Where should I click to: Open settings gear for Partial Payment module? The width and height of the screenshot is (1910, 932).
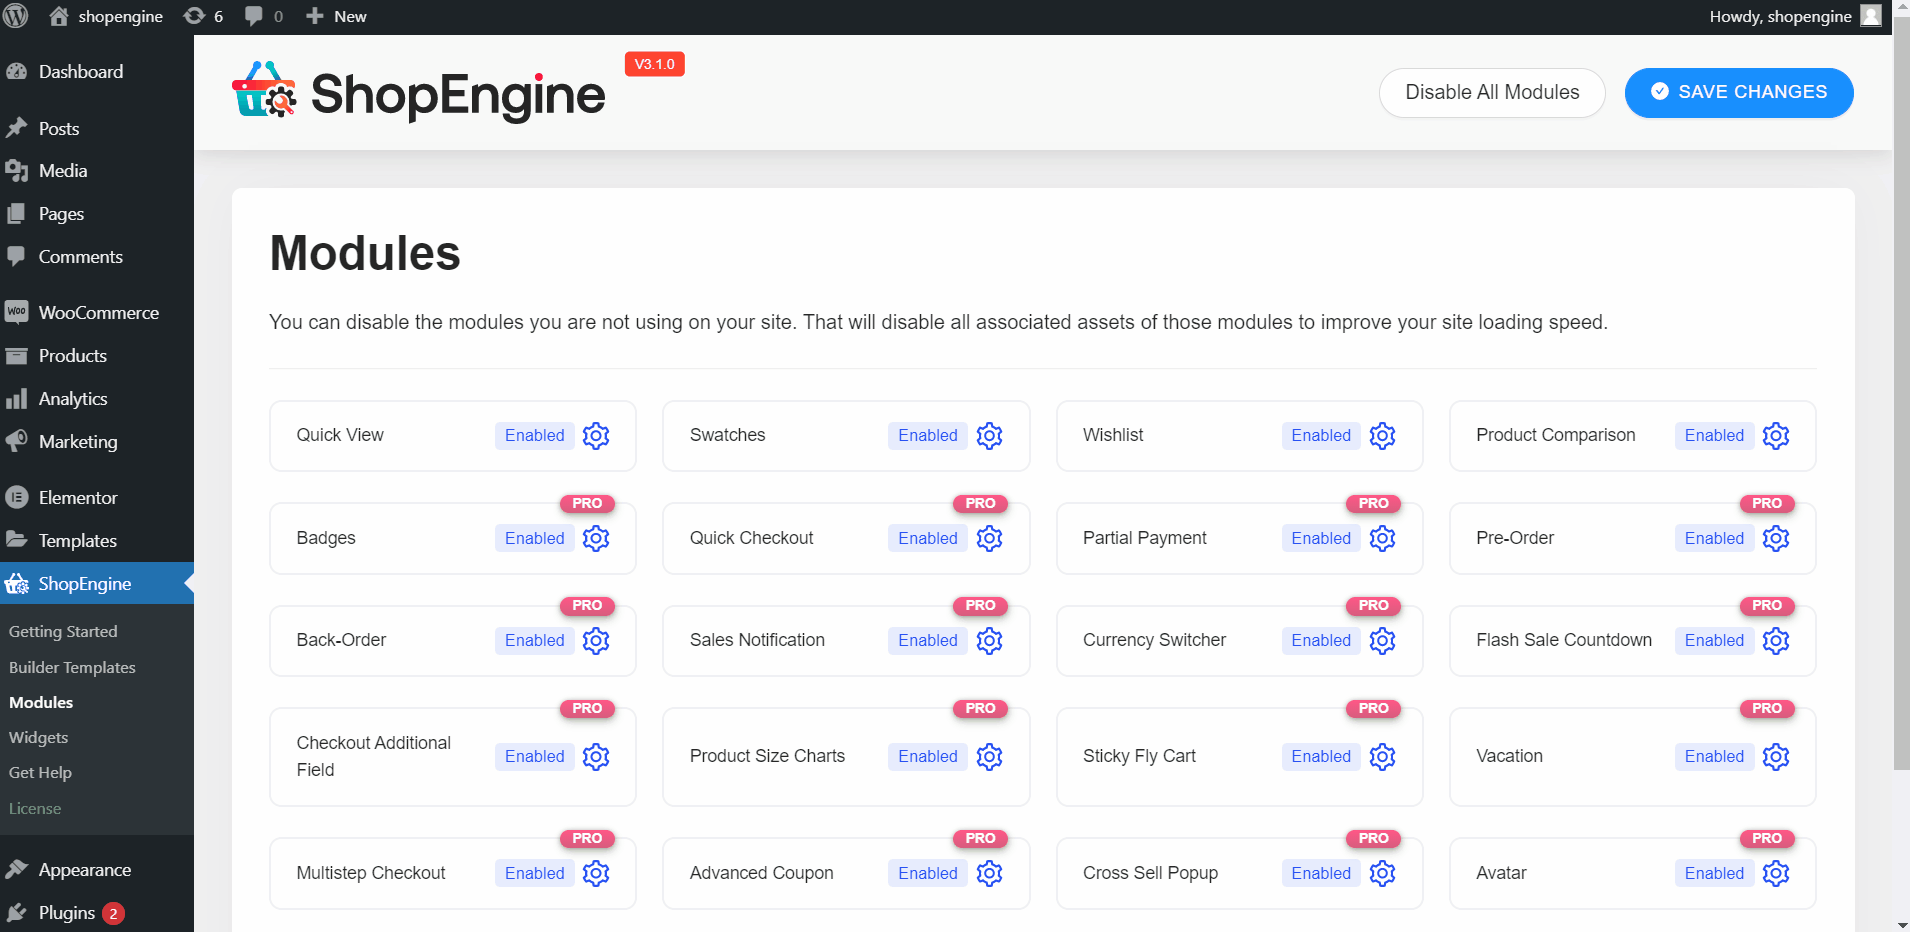[x=1382, y=538]
